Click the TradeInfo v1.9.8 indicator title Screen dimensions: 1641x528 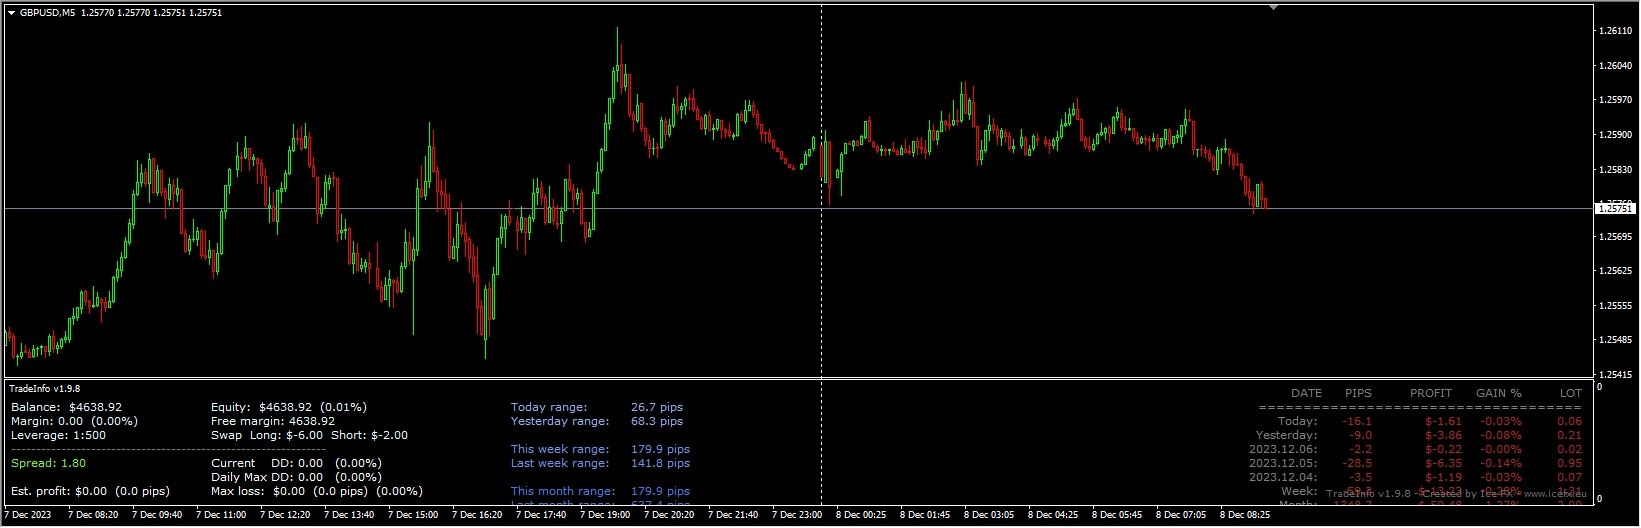coord(45,389)
